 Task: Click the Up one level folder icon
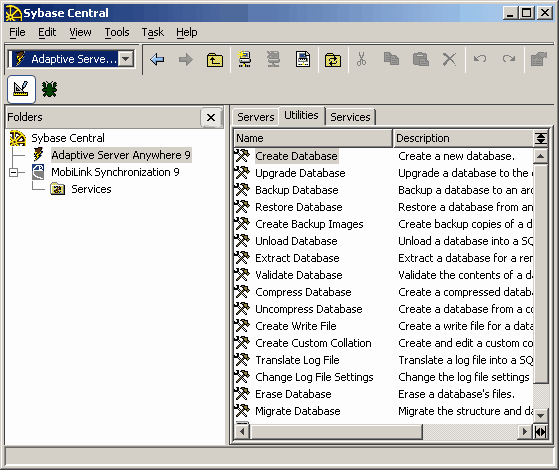tap(215, 59)
